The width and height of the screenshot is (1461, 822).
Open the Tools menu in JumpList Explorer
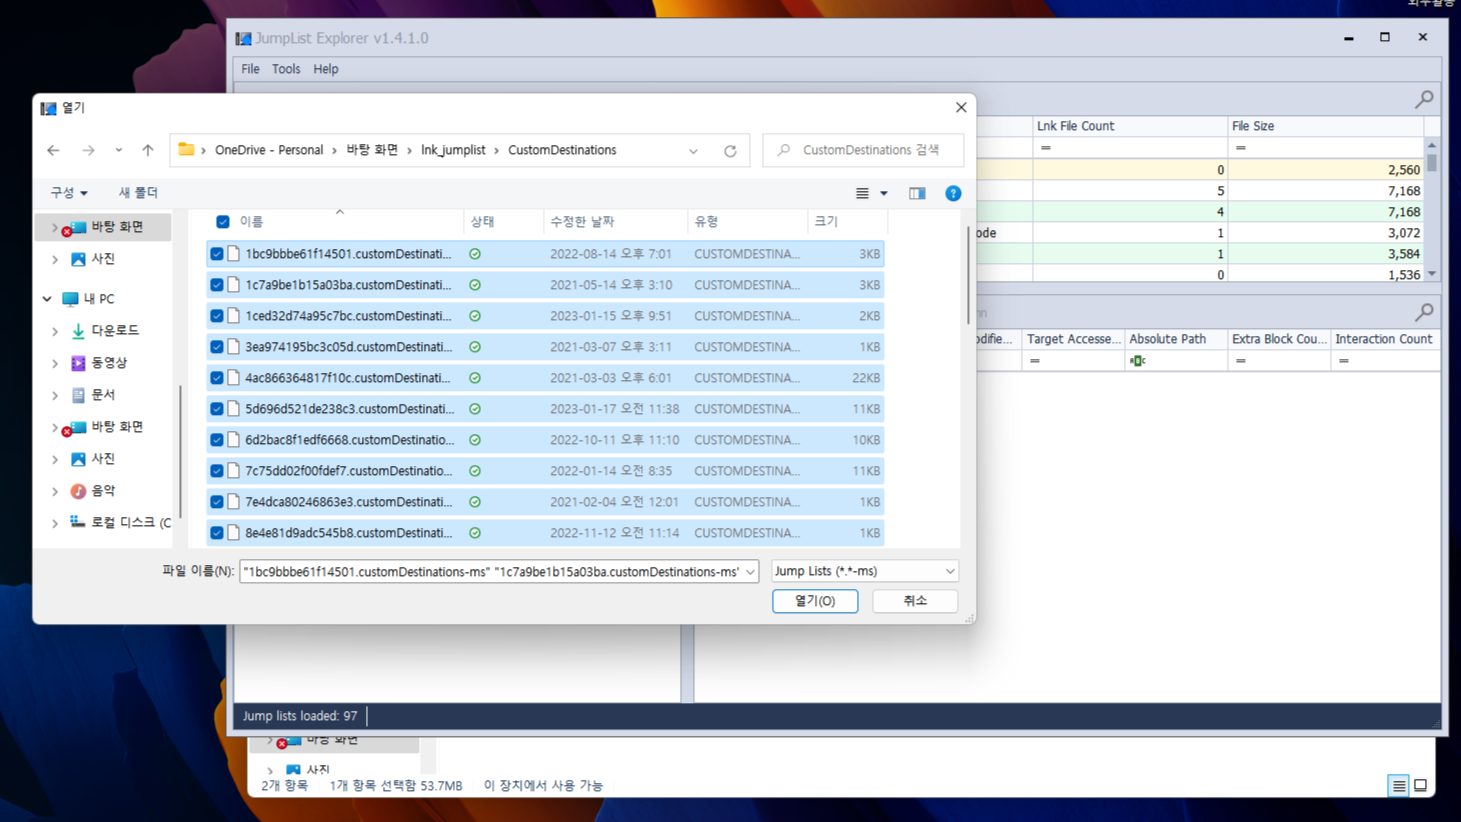point(286,69)
